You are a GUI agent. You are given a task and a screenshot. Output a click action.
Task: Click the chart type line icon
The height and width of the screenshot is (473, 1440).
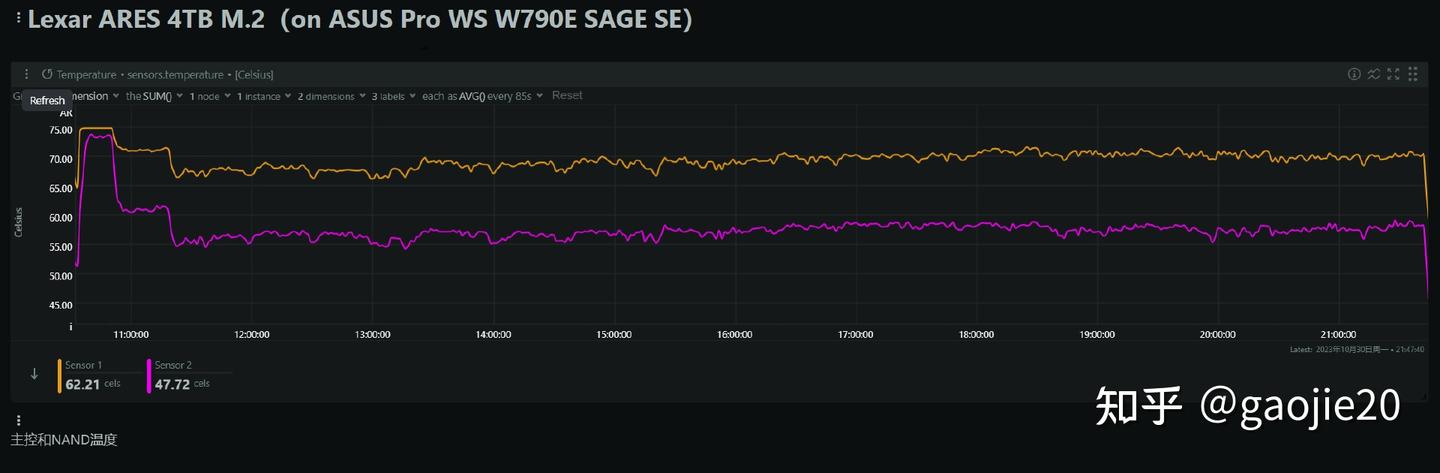[1374, 74]
